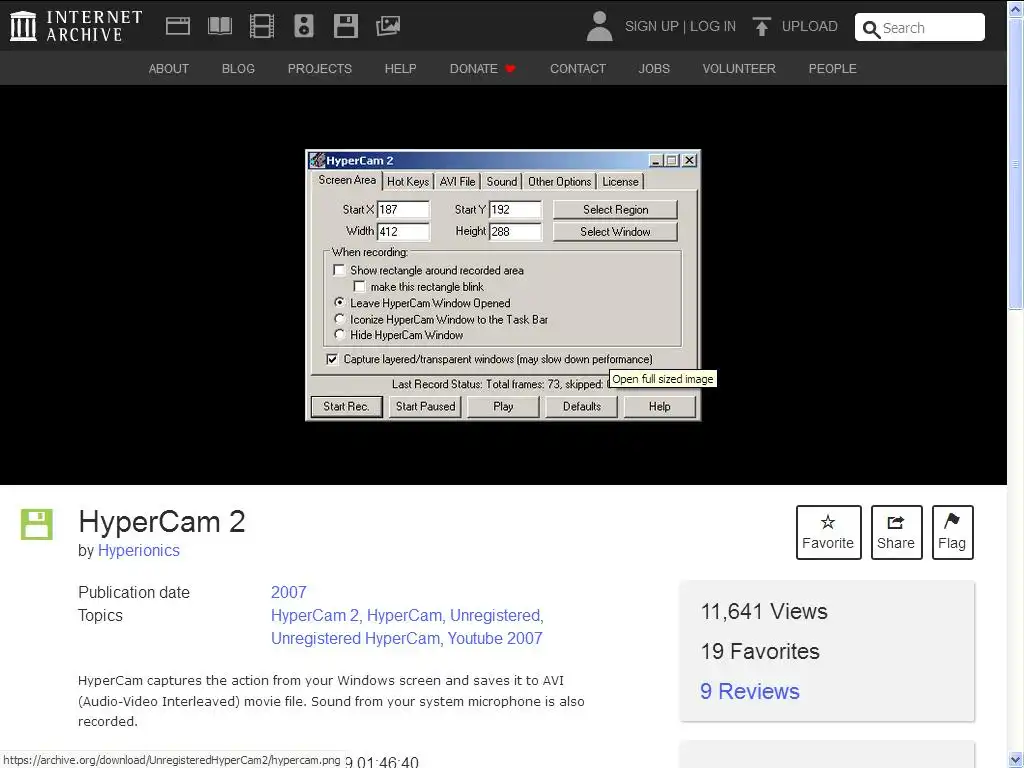
Task: Tick 'make this rectangle blink' checkbox
Action: (x=359, y=286)
